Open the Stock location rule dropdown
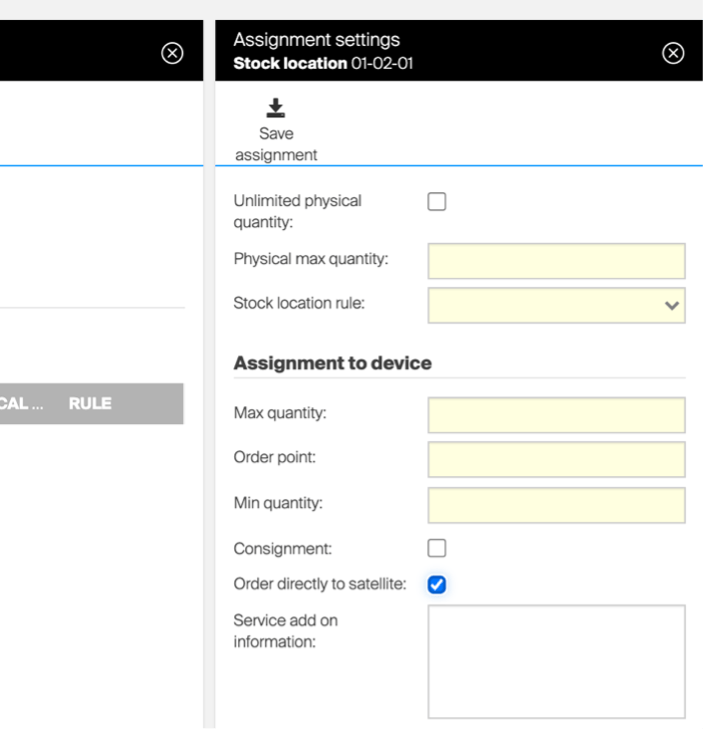Screen dimensions: 705x733 [x=556, y=306]
